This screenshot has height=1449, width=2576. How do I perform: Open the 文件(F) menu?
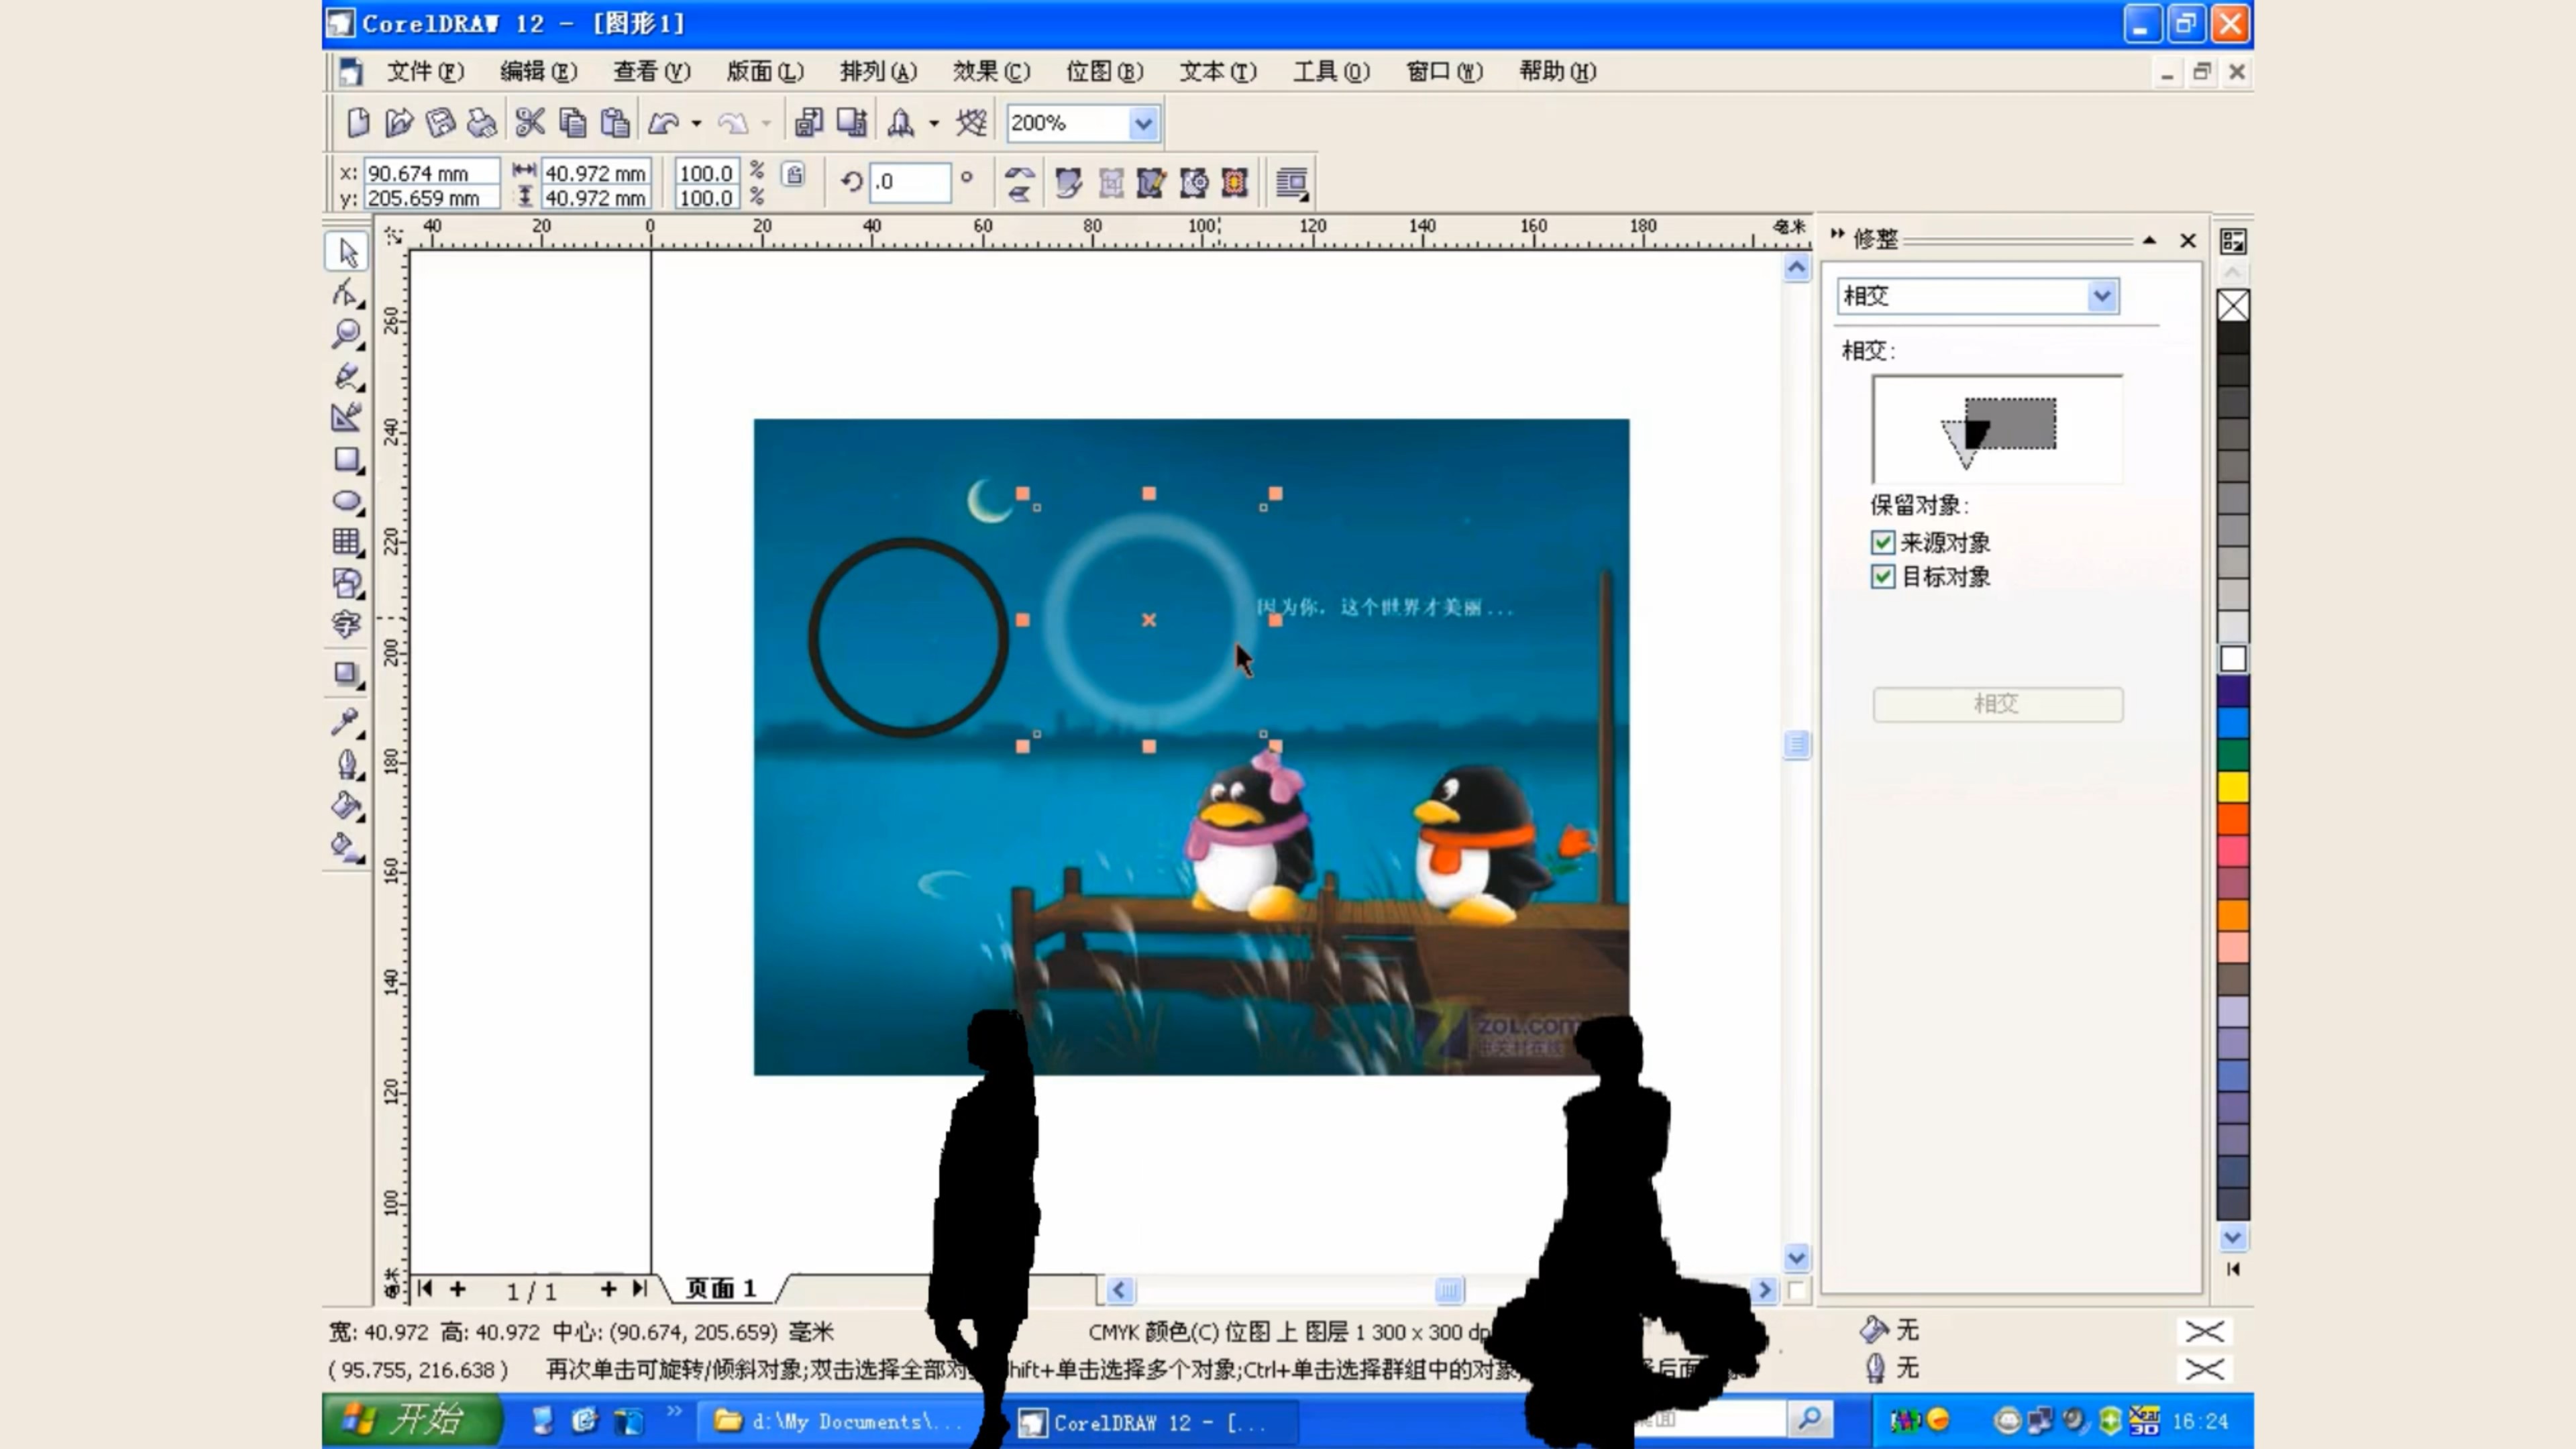coord(426,72)
